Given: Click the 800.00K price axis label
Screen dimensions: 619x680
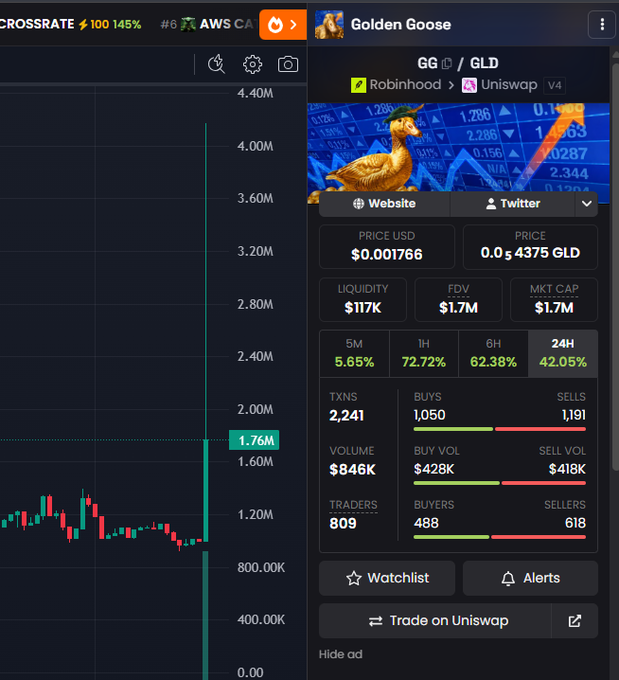Looking at the screenshot, I should (261, 567).
